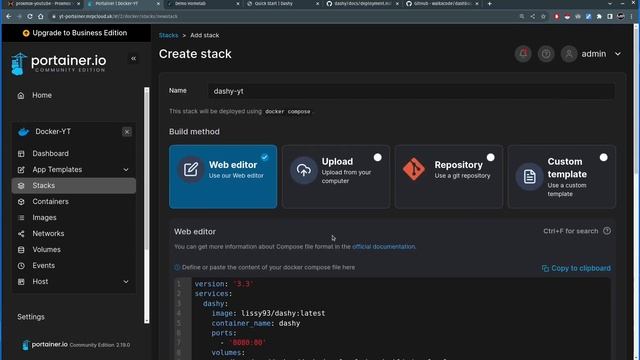The width and height of the screenshot is (640, 360).
Task: Collapse sidebar with double-chevron icon
Action: pyautogui.click(x=133, y=58)
